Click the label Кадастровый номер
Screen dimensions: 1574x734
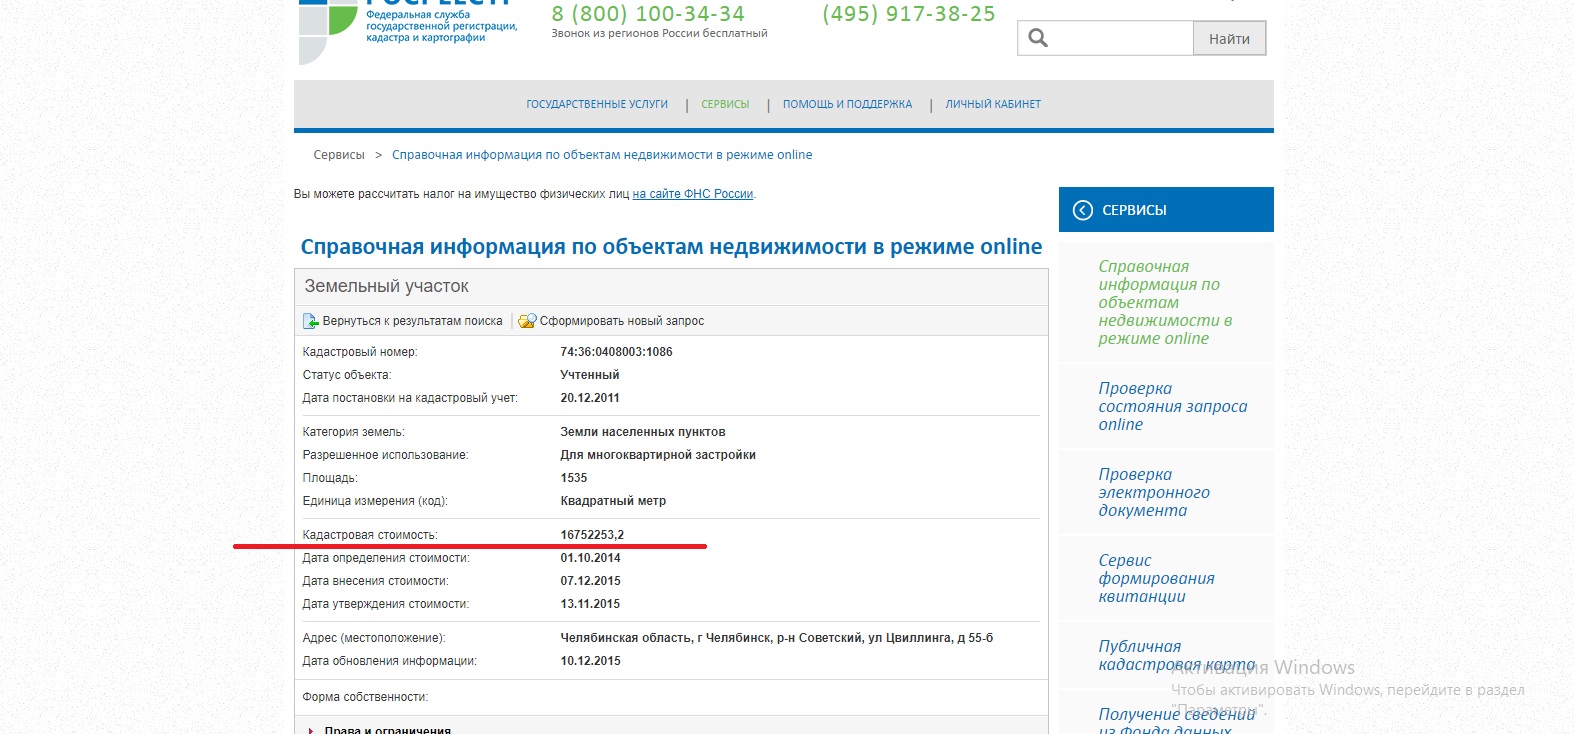360,352
